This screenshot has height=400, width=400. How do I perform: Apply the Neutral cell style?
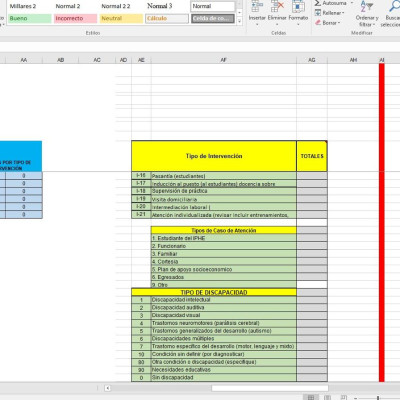click(x=121, y=18)
